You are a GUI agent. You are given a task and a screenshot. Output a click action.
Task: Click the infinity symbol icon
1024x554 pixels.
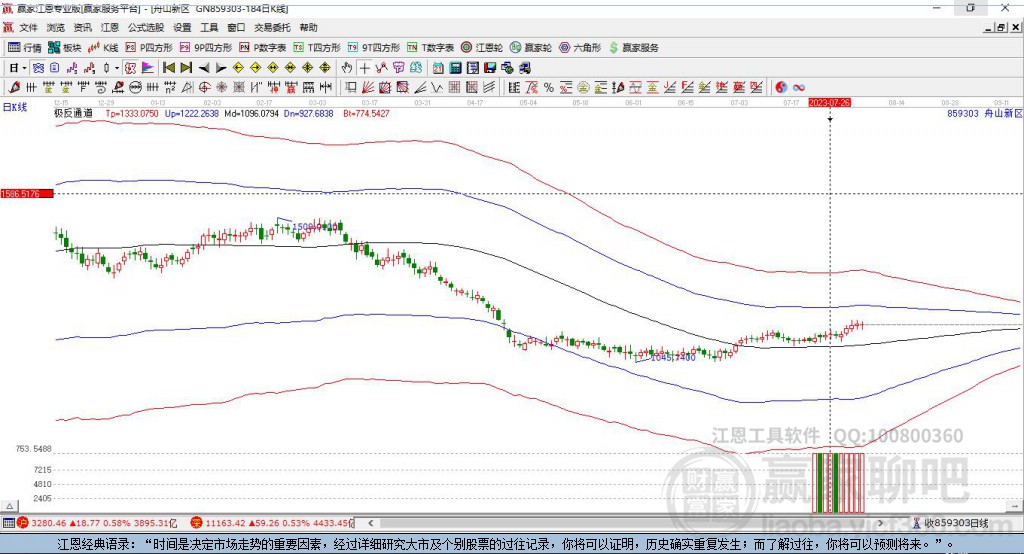click(x=799, y=88)
